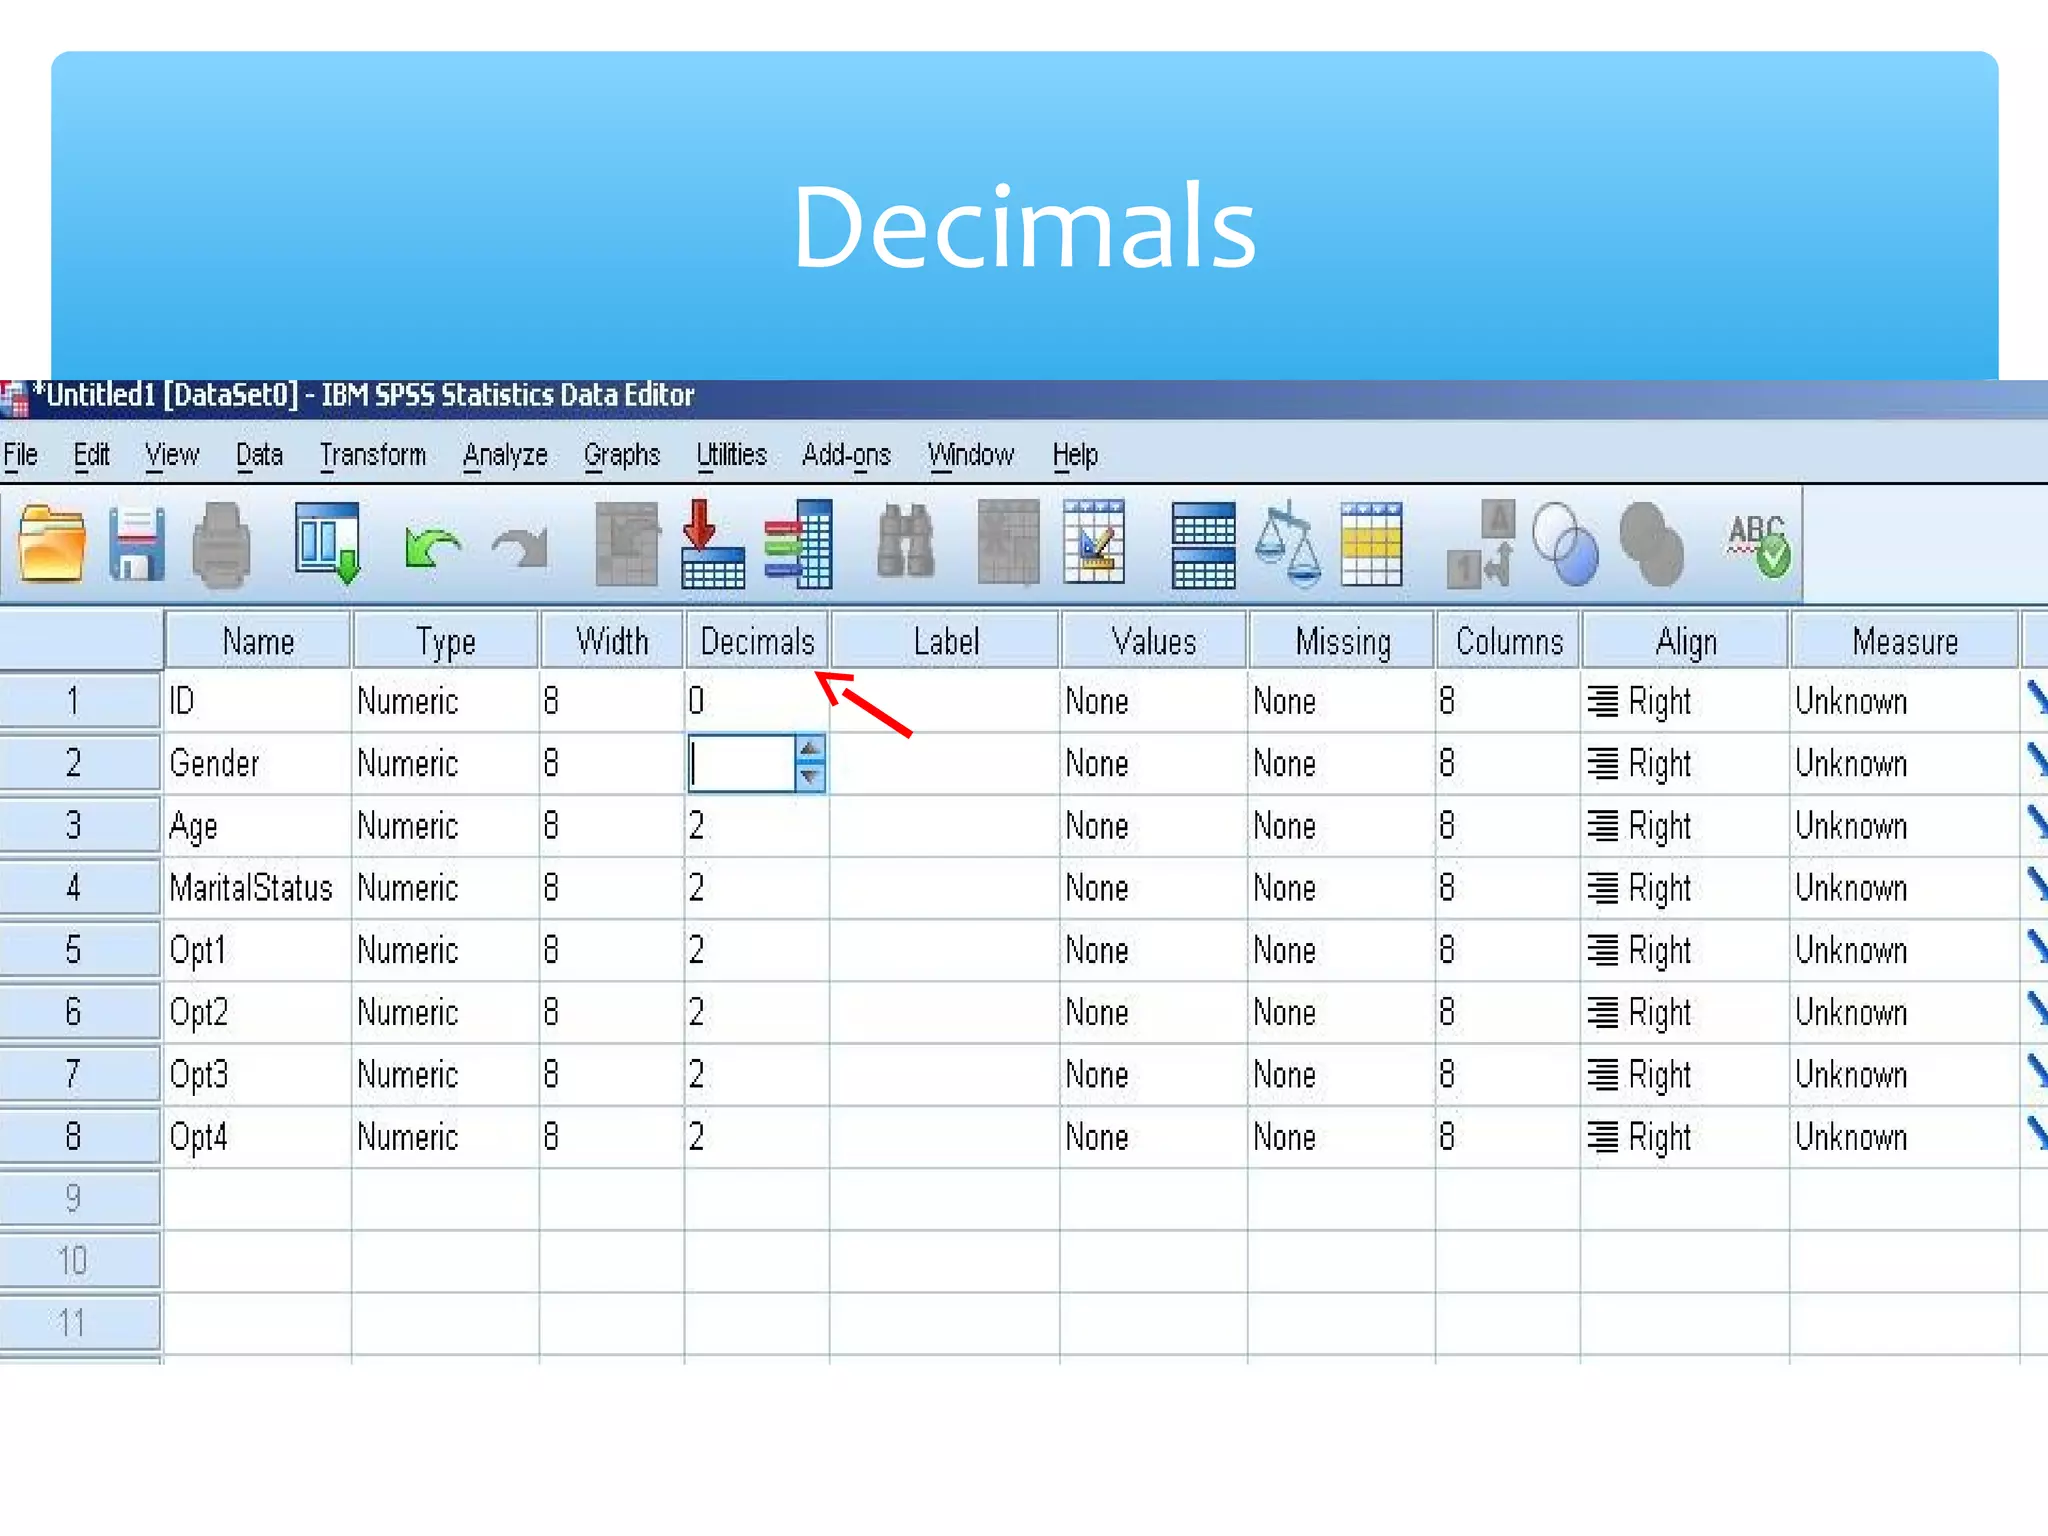Select the Align column header
This screenshot has width=2048, height=1536.
click(x=1685, y=641)
